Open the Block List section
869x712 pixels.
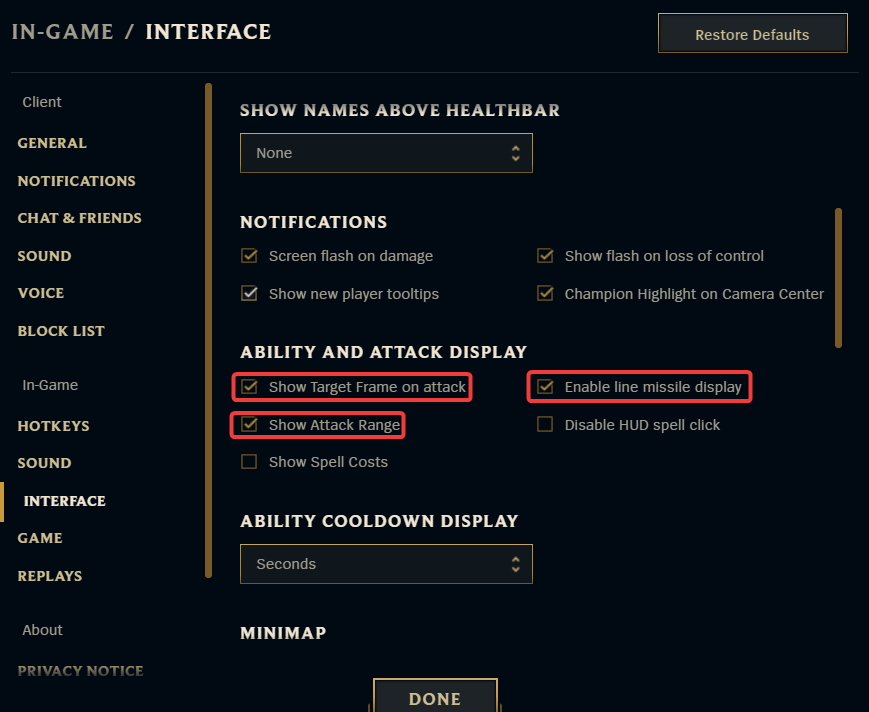click(x=61, y=331)
